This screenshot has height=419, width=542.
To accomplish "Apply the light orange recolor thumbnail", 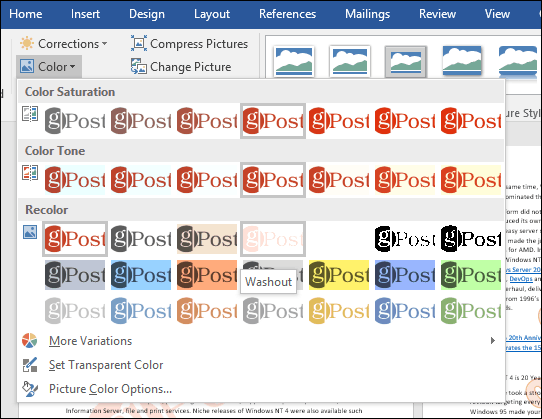I will tap(207, 311).
